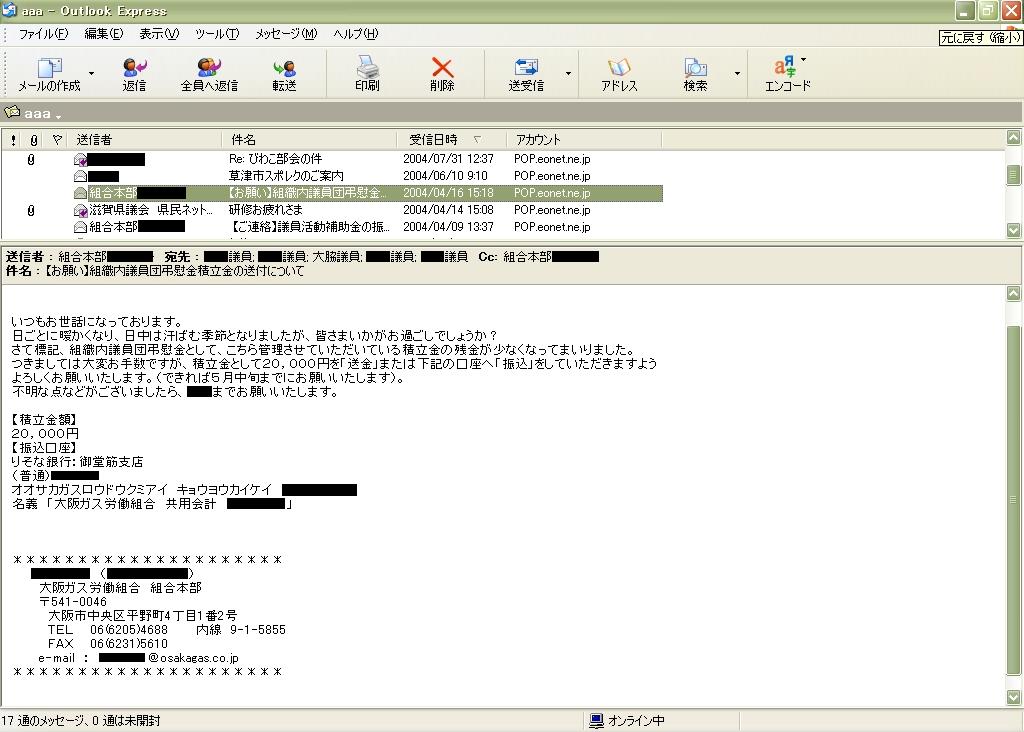
Task: Click the オンライン中 status text
Action: (636, 720)
